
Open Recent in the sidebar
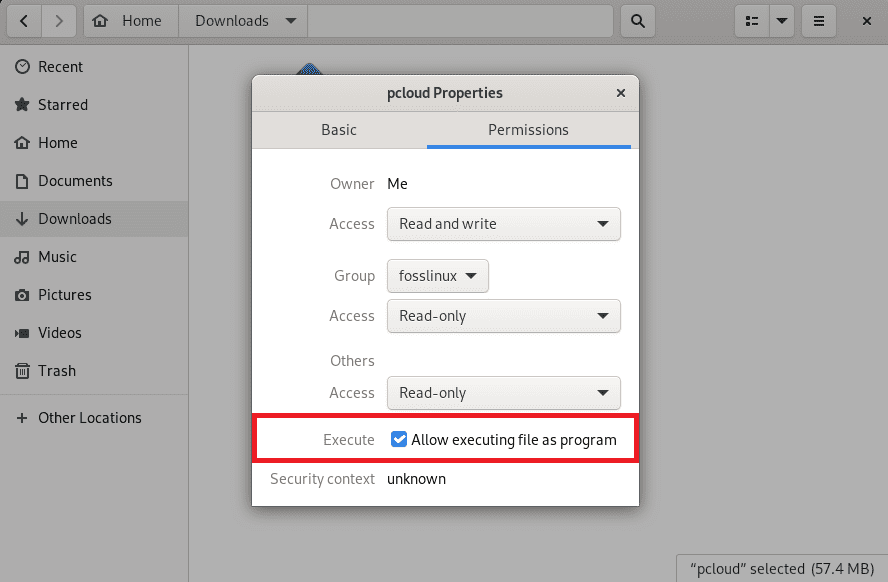[x=94, y=67]
